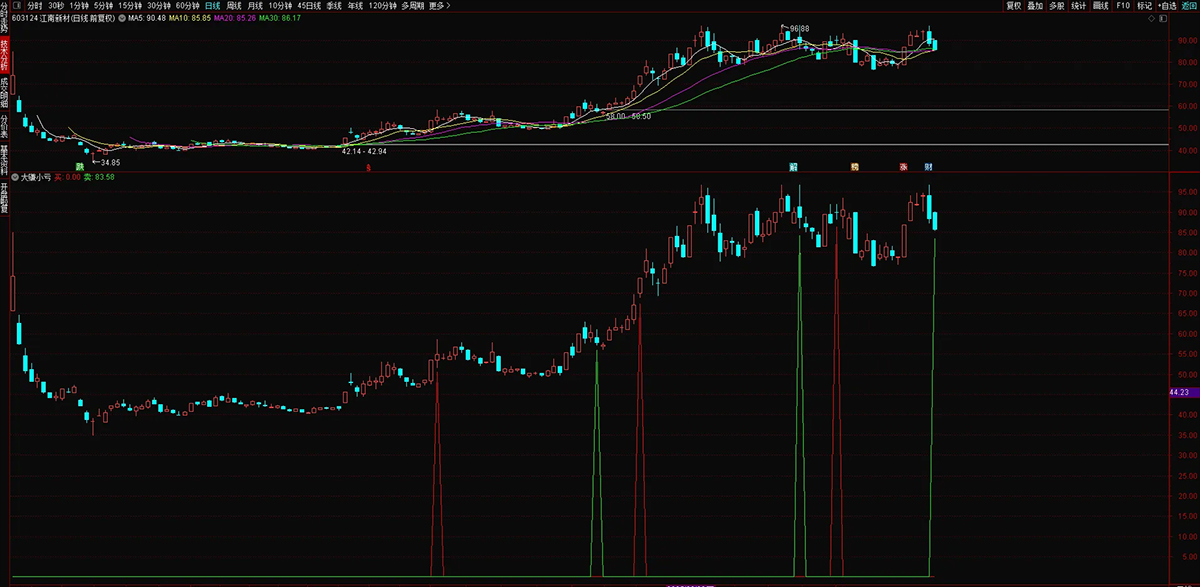The image size is (1200, 587).
Task: Click the diamond icon at chart top right
Action: [x=1151, y=17]
